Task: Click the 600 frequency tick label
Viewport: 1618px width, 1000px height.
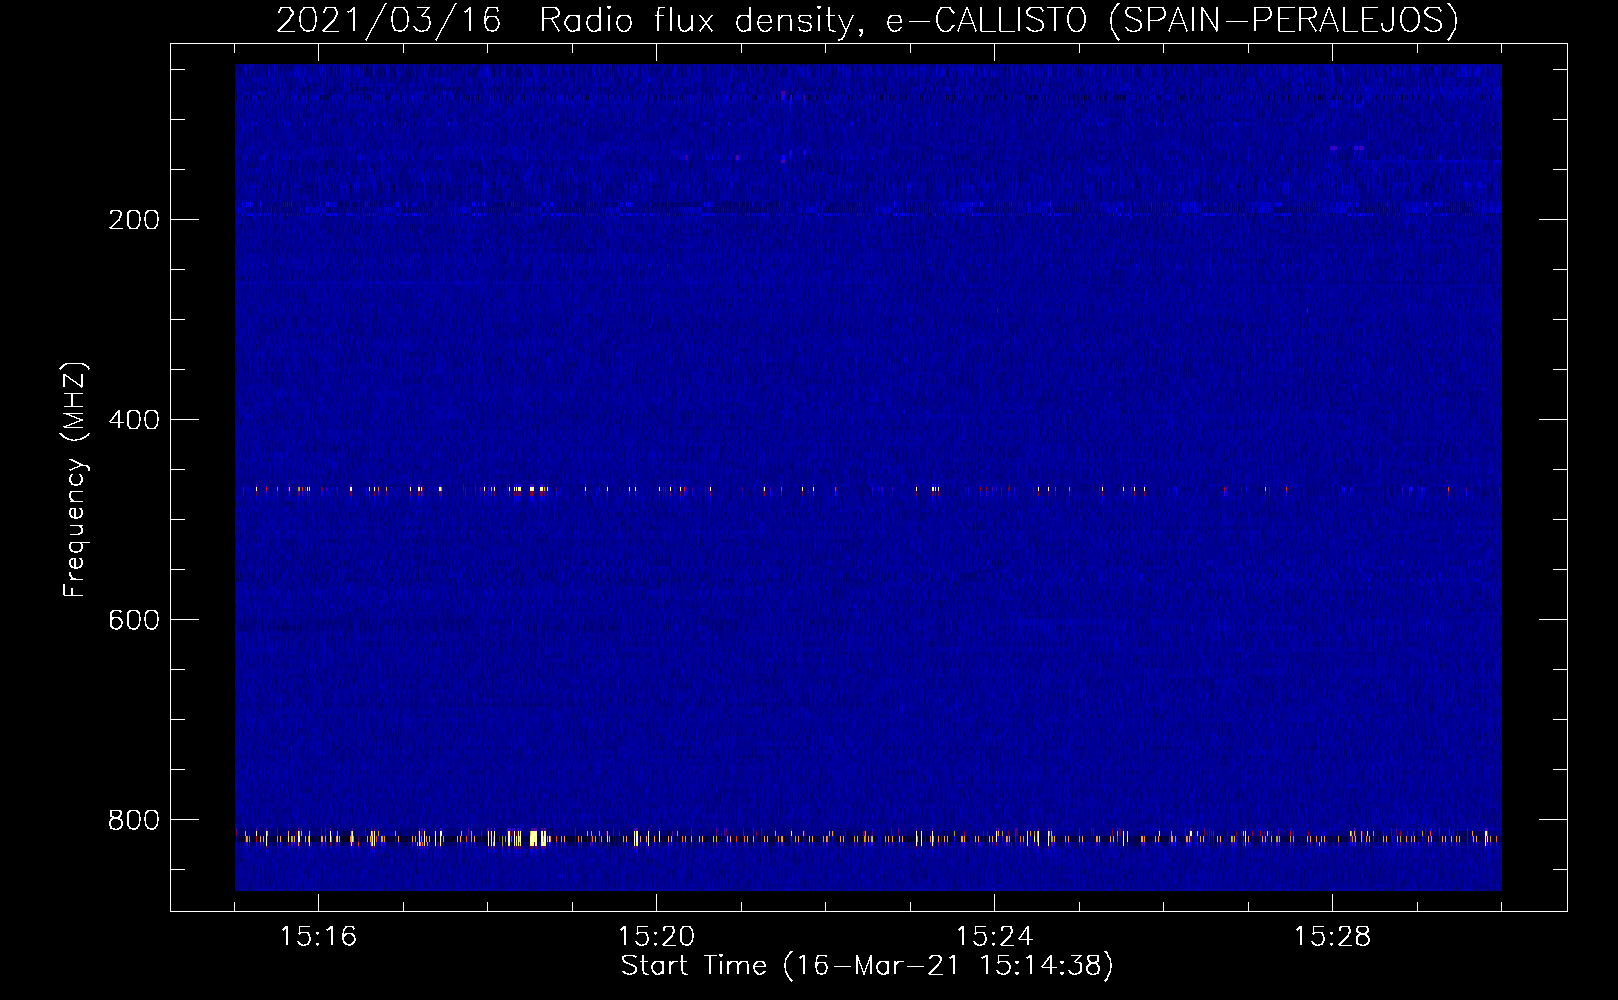Action: click(x=133, y=620)
